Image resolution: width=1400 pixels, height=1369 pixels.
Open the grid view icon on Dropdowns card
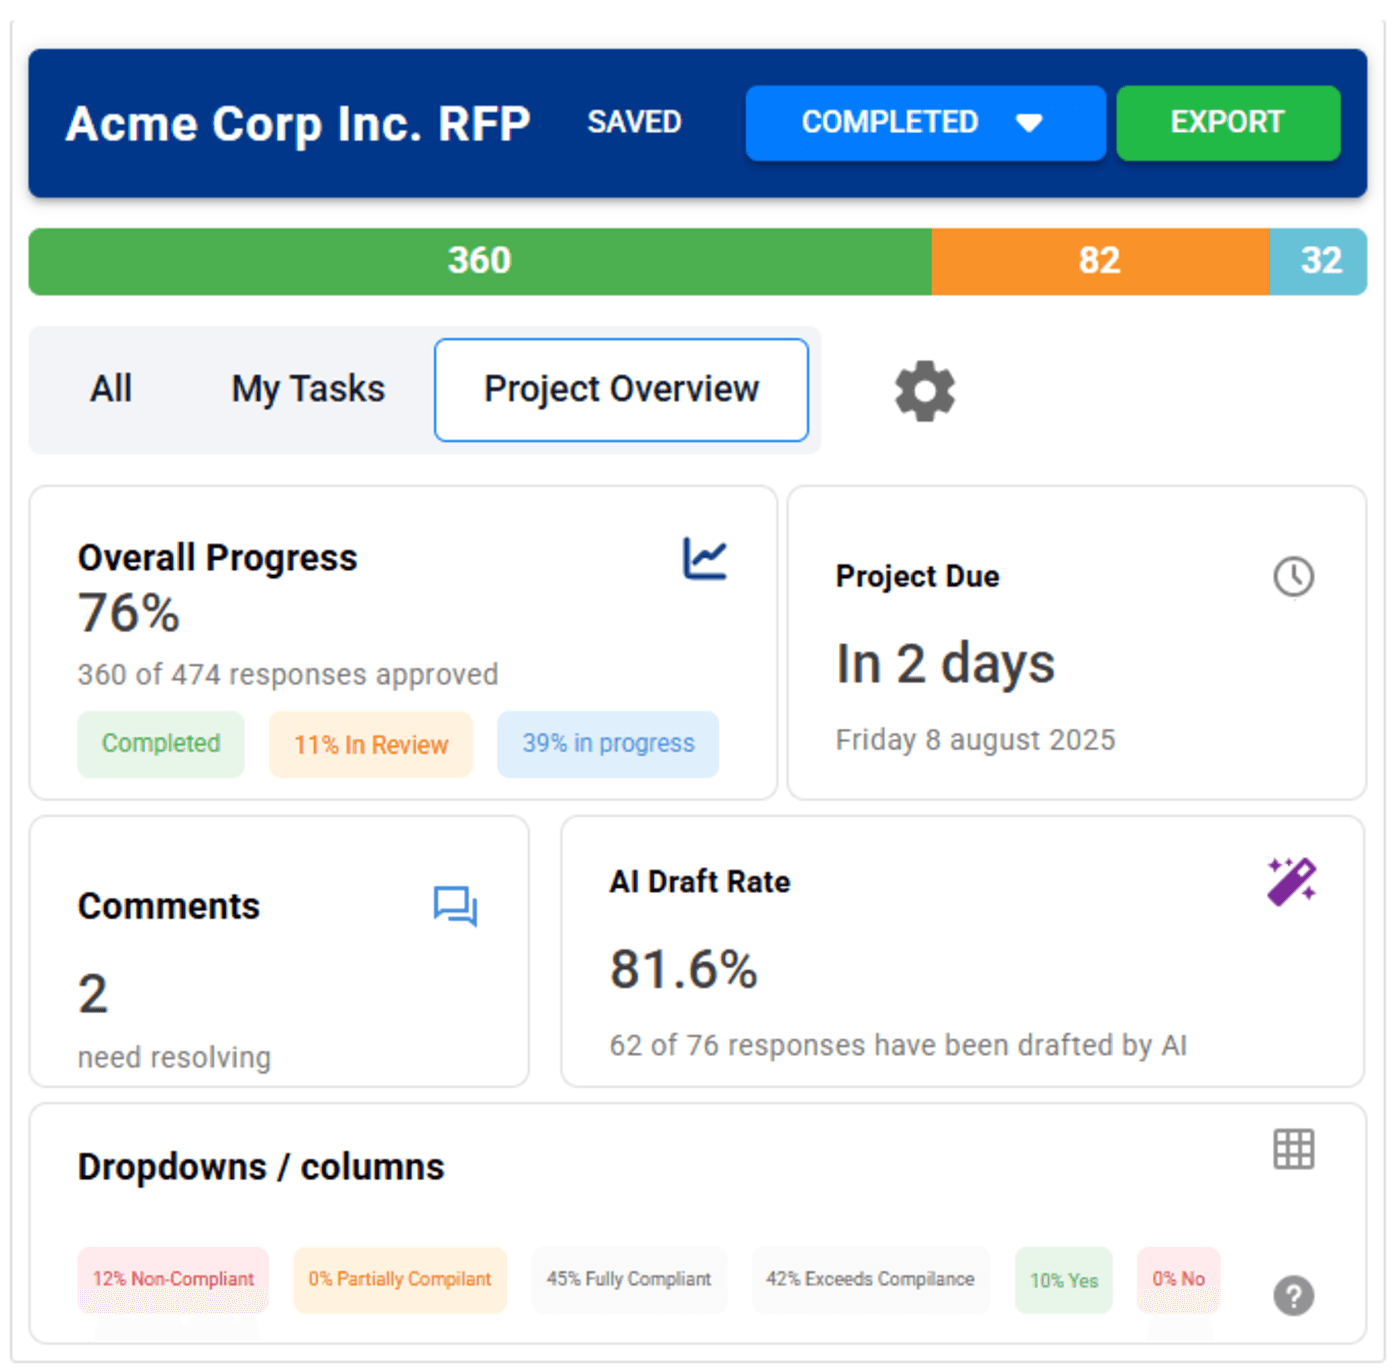tap(1292, 1150)
